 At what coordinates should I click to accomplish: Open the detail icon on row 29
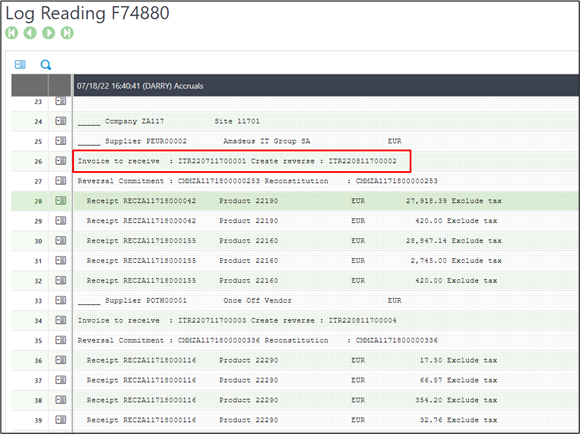click(61, 221)
